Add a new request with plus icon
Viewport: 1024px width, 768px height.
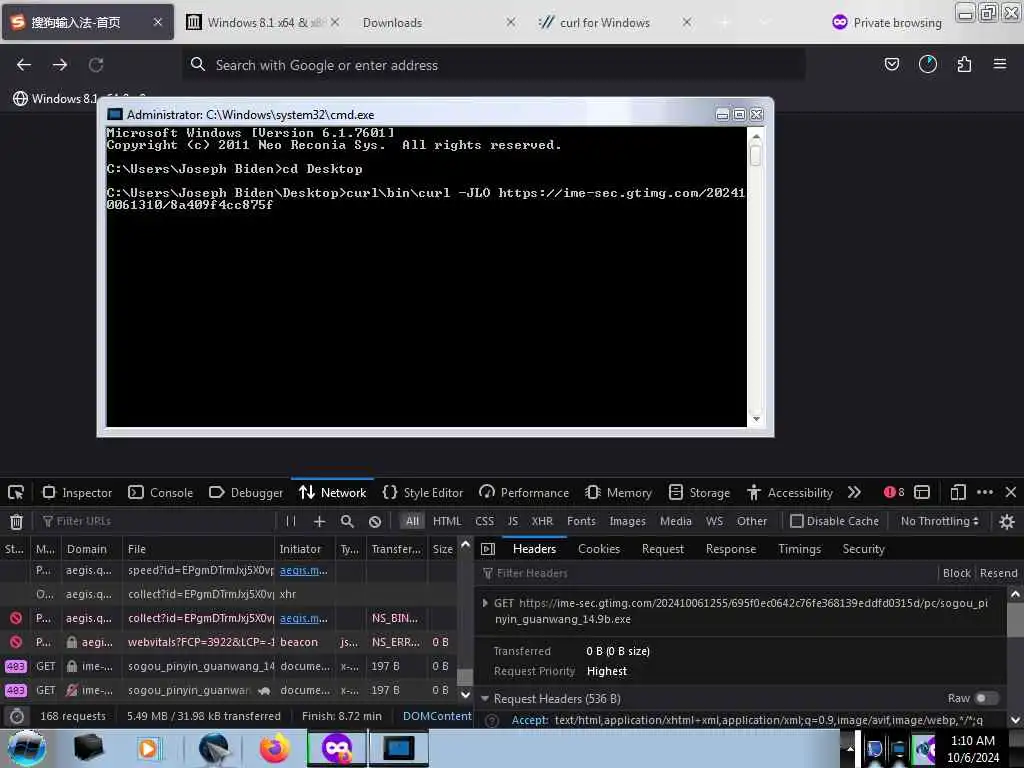(x=319, y=521)
